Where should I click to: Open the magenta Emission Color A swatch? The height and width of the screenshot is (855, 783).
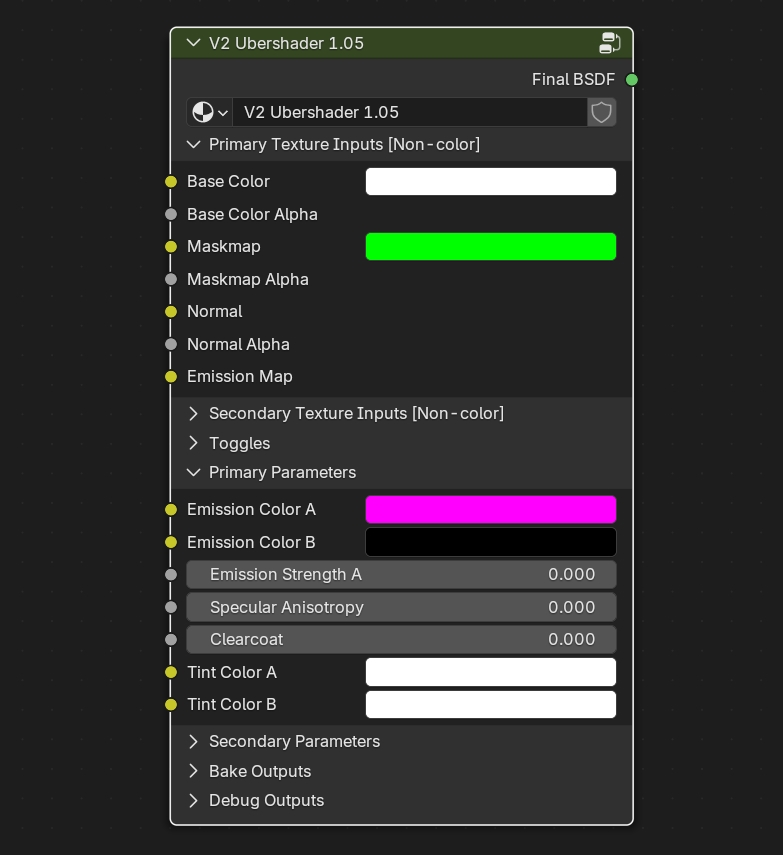coord(491,509)
